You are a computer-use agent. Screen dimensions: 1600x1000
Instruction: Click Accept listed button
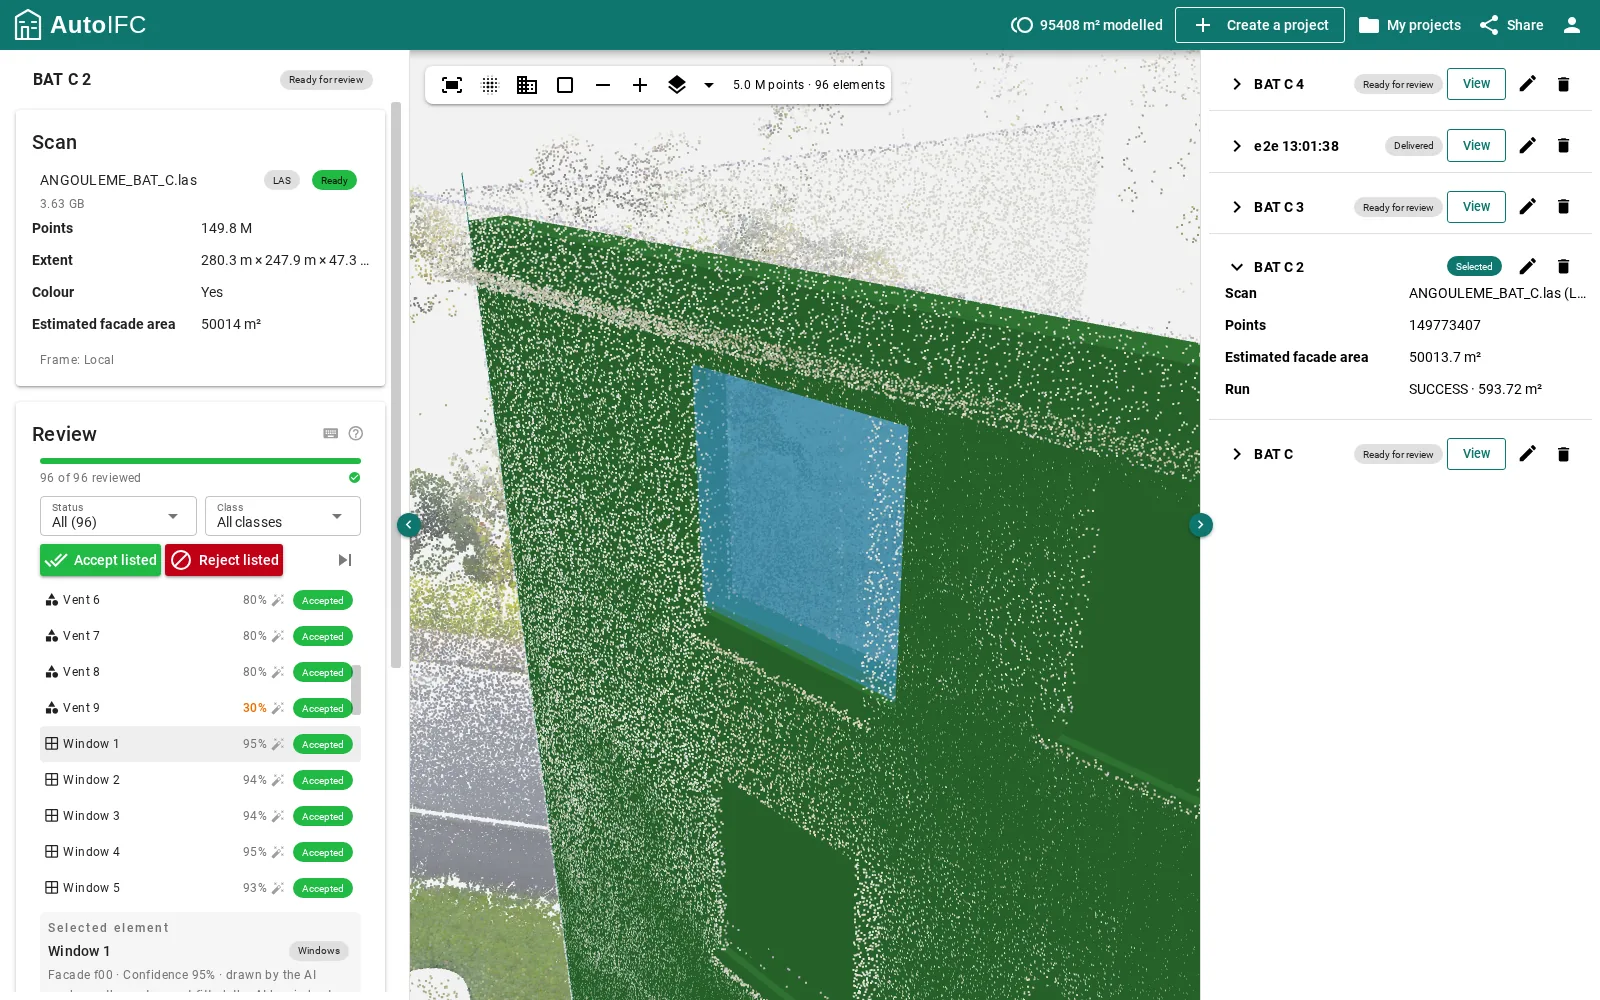point(100,560)
